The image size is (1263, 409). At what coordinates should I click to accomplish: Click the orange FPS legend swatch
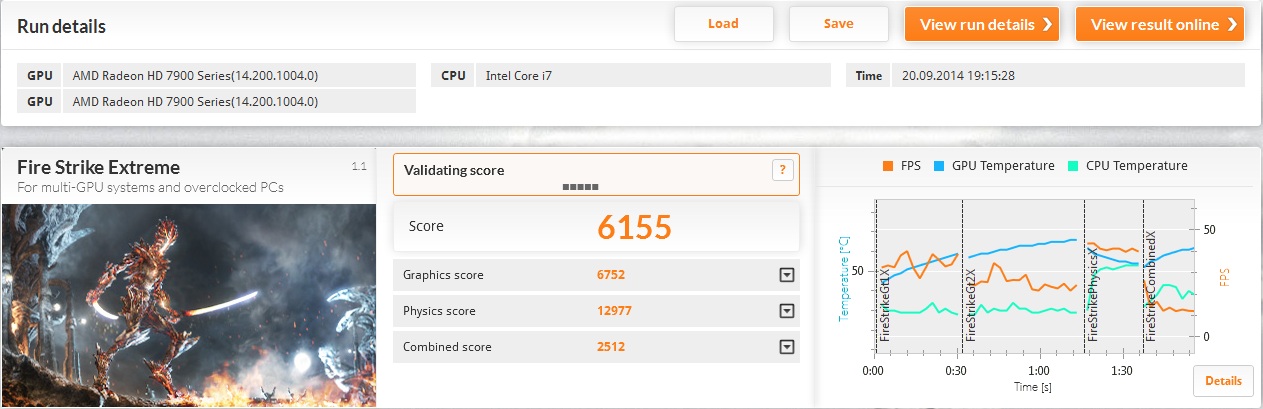pos(886,166)
